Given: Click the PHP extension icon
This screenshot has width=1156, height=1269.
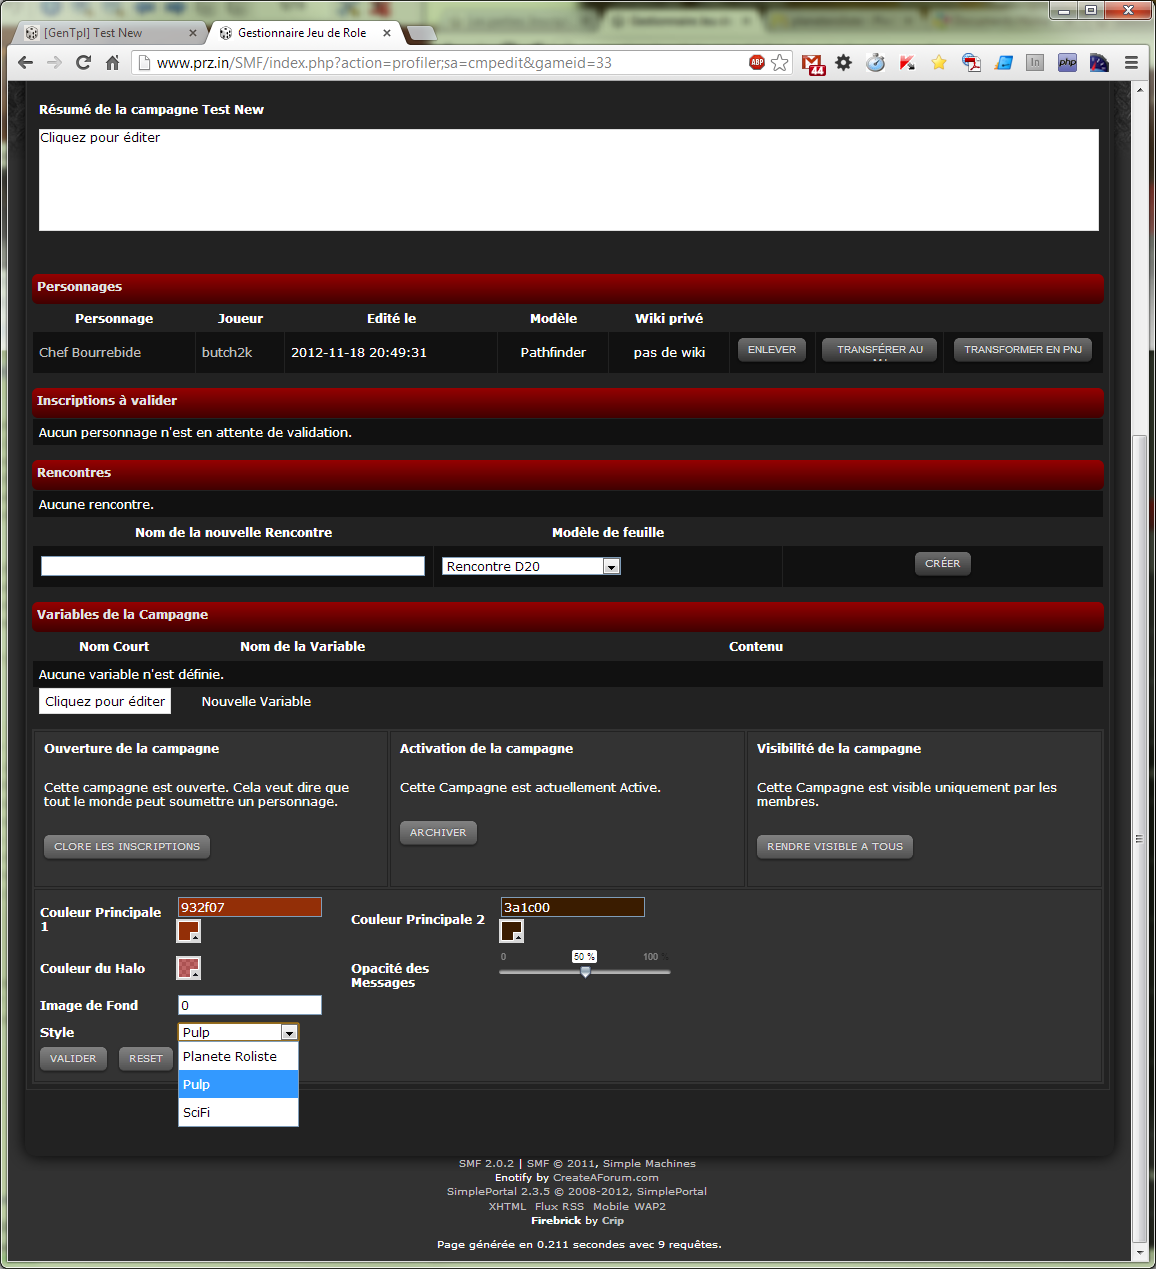Looking at the screenshot, I should [1067, 62].
